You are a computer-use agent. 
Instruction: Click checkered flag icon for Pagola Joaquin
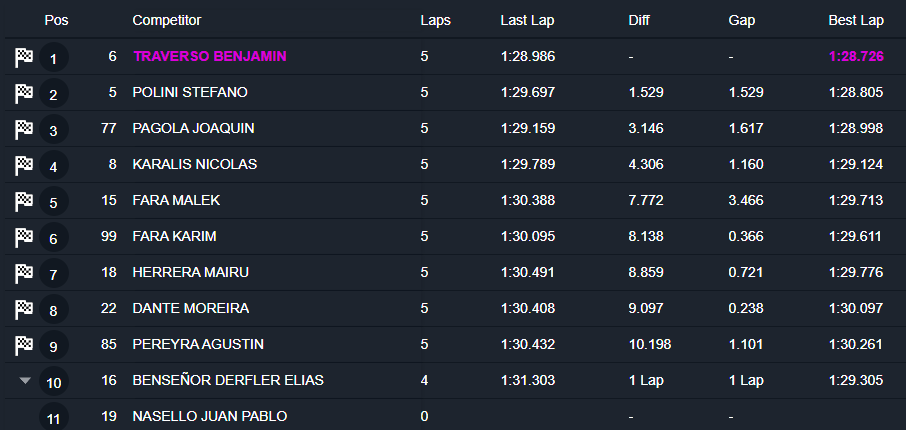(x=24, y=129)
